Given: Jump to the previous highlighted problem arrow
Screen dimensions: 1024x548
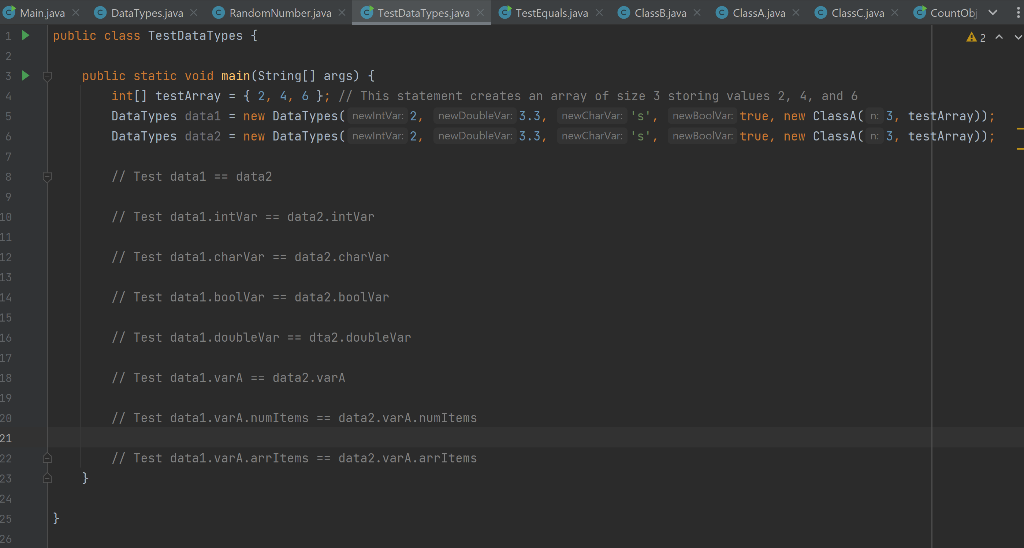Looking at the screenshot, I should [999, 37].
